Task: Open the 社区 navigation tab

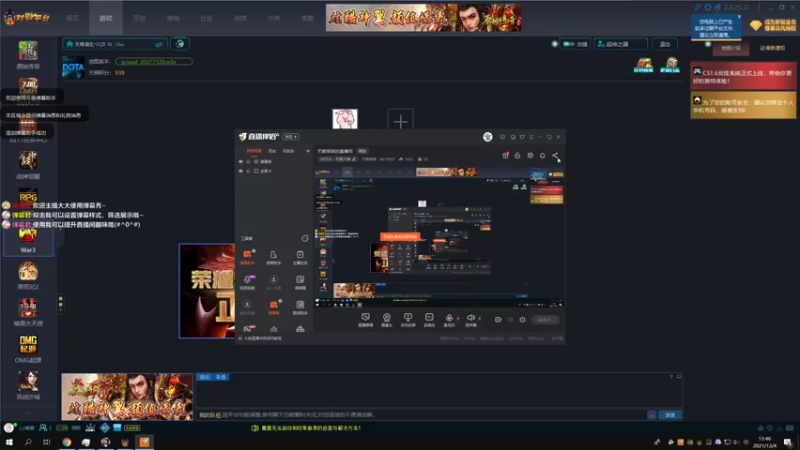Action: (207, 18)
